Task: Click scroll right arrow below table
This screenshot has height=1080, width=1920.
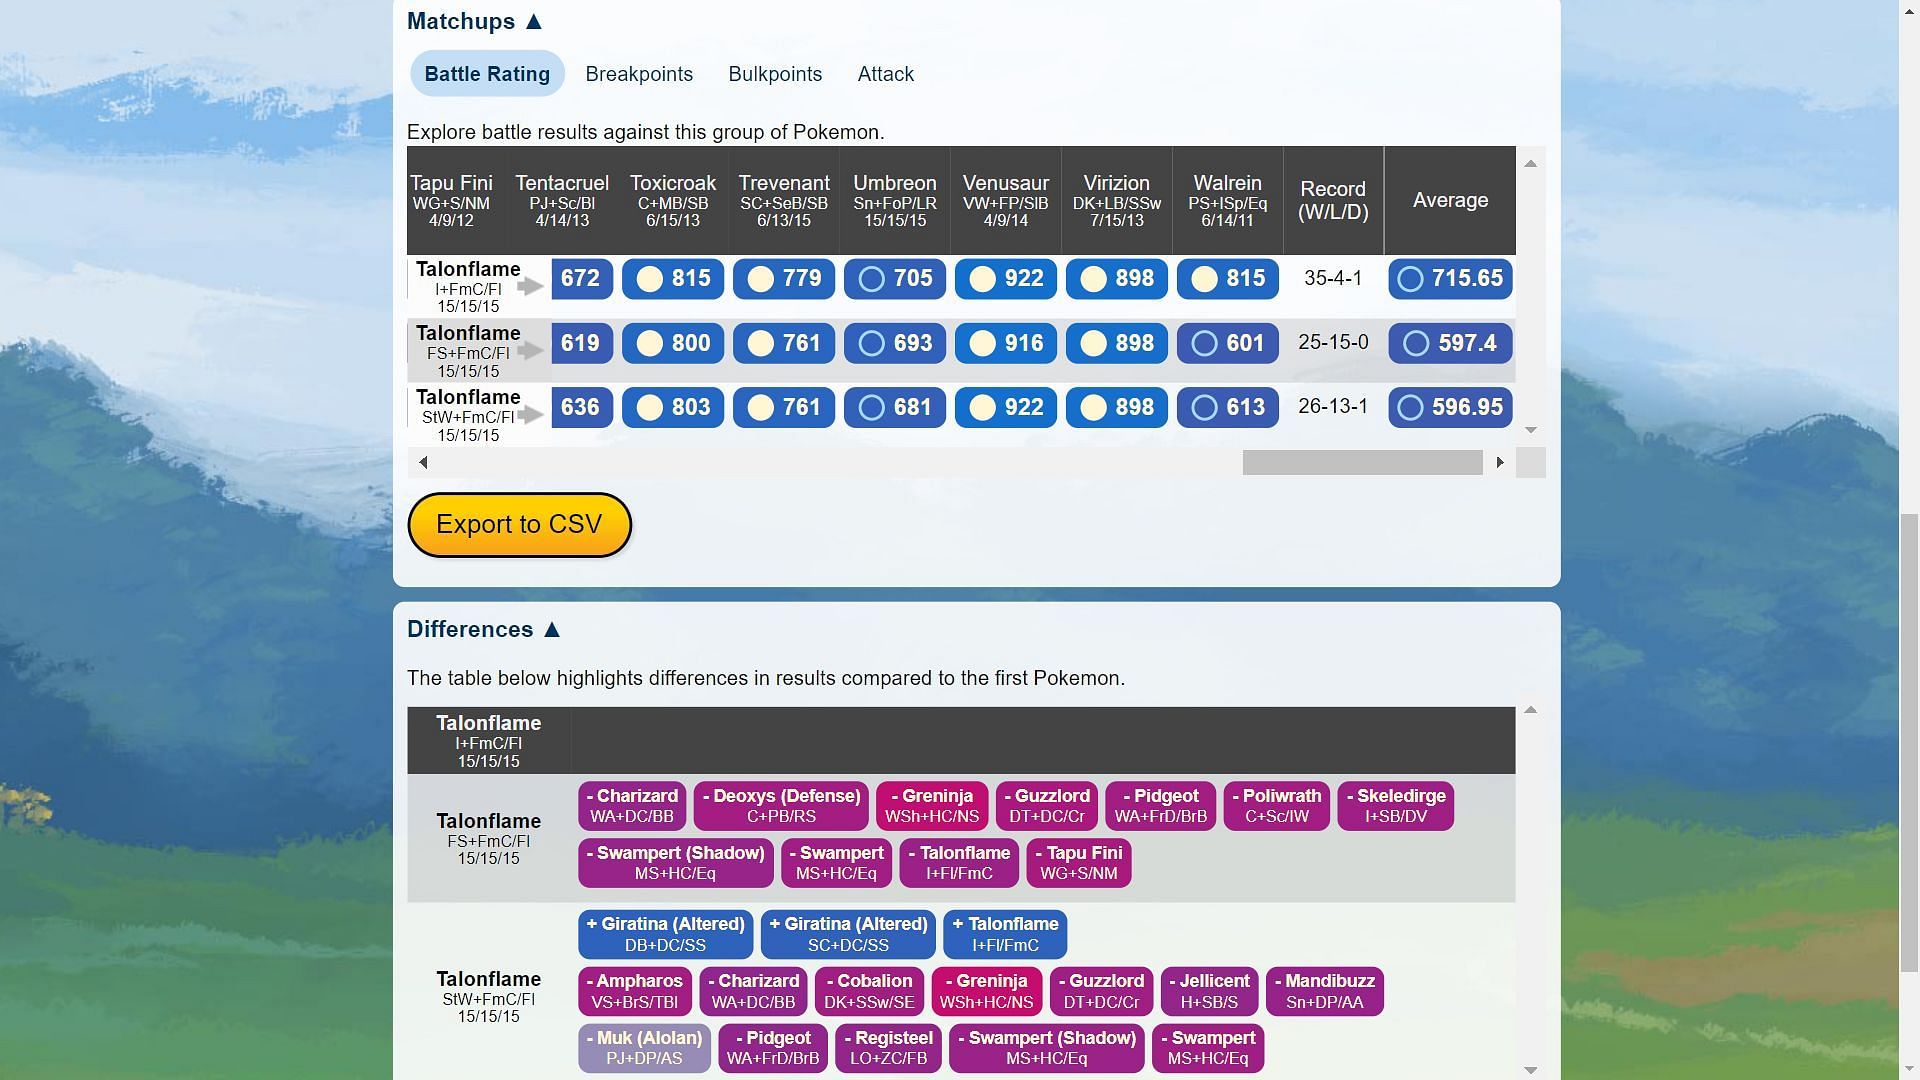Action: tap(1498, 462)
